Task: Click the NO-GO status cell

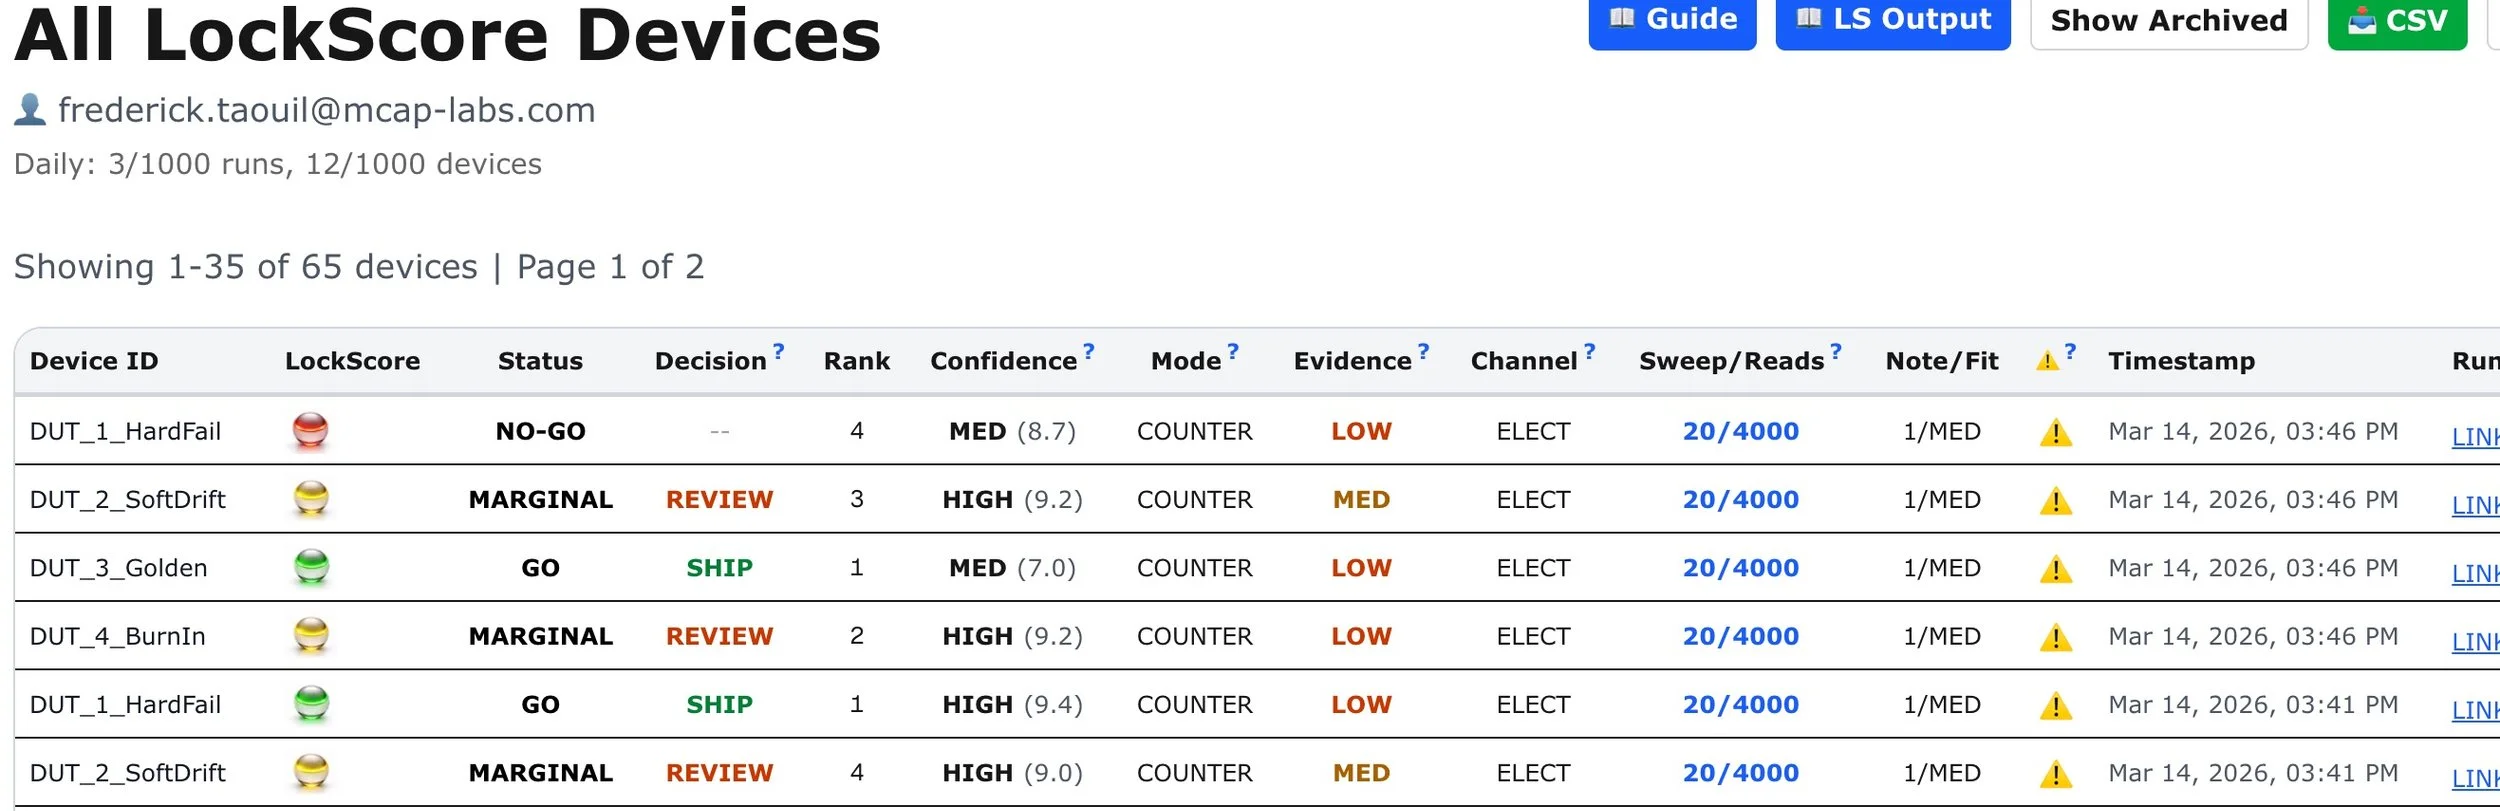Action: (540, 431)
